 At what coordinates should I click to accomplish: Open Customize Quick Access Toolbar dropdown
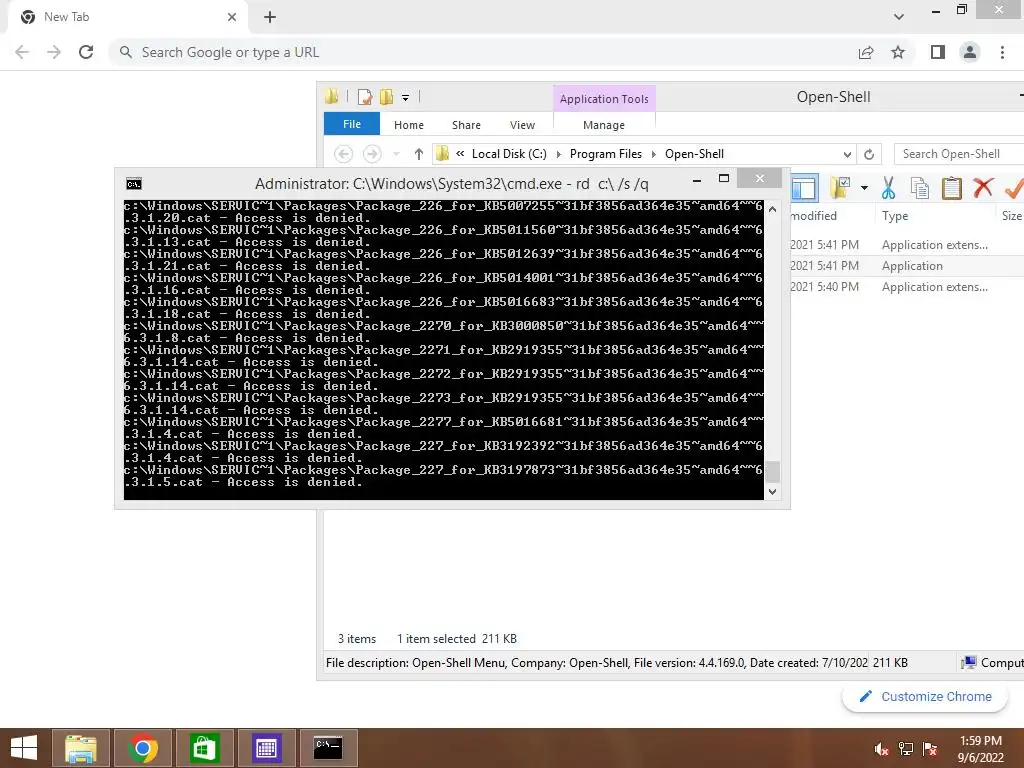tap(406, 98)
